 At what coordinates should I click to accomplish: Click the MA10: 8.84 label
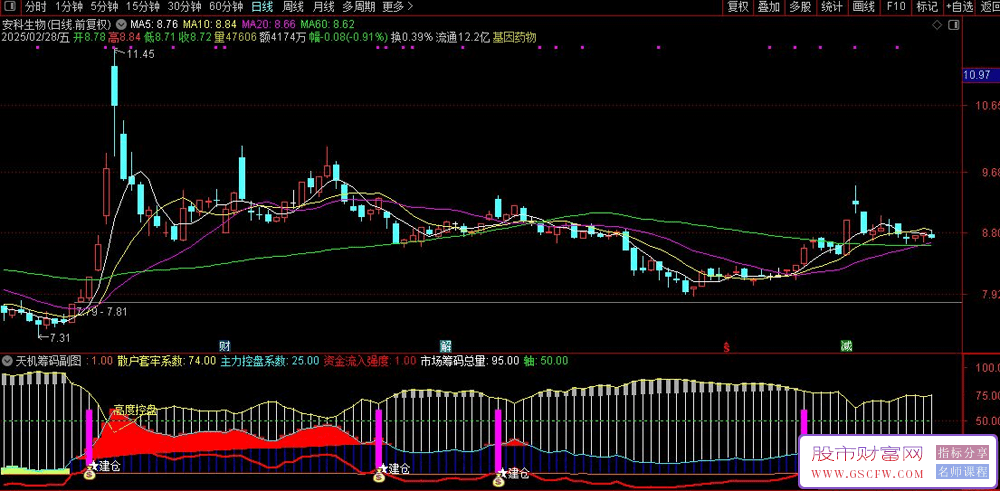(x=210, y=24)
